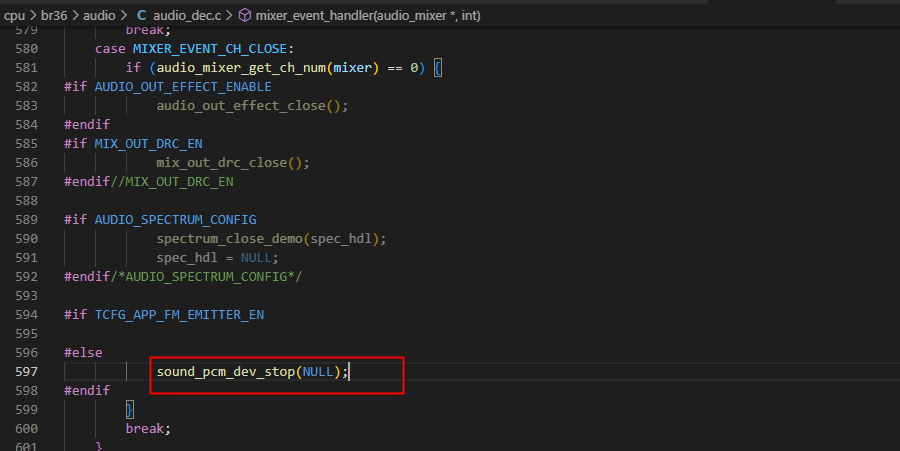Image resolution: width=900 pixels, height=451 pixels.
Task: Click the TCFG_APP_FM_EMITTER_EN macro
Action: click(x=179, y=314)
